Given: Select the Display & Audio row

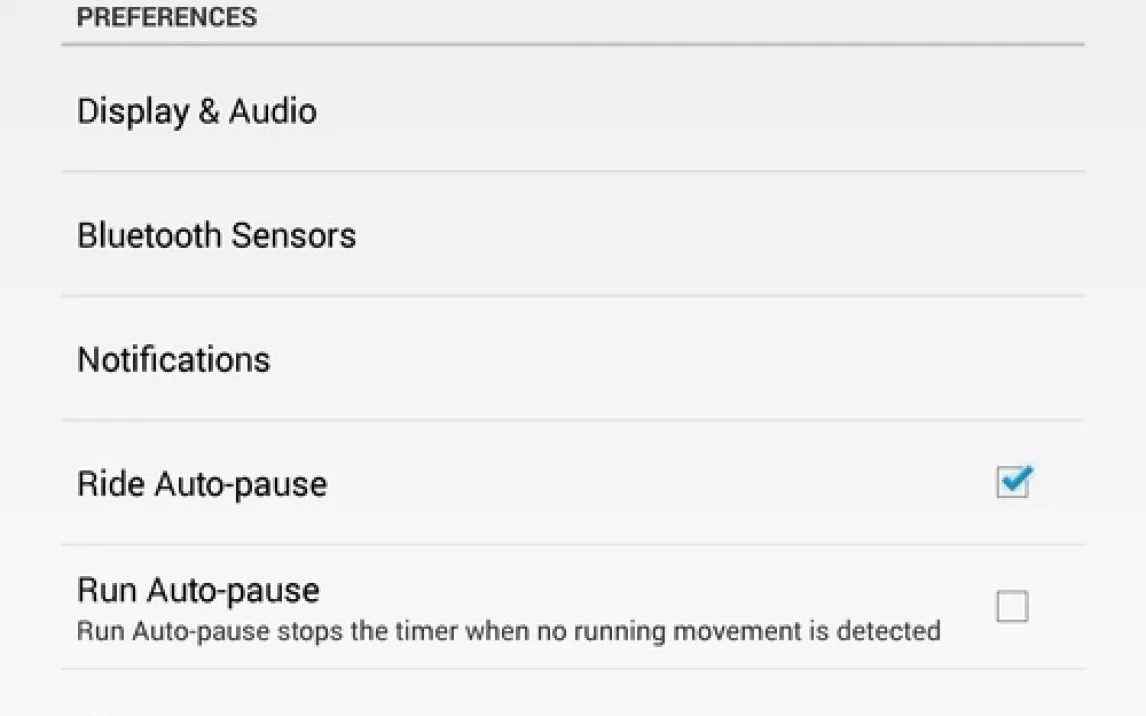Looking at the screenshot, I should click(x=572, y=111).
